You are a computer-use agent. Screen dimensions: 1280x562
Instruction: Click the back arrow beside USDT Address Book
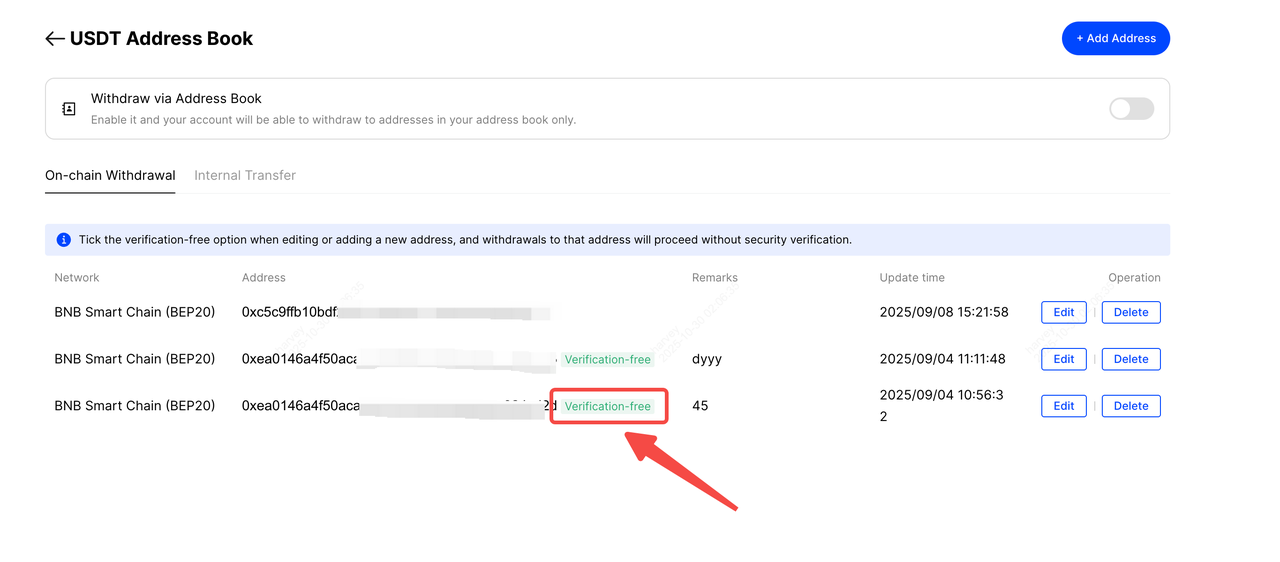coord(55,39)
